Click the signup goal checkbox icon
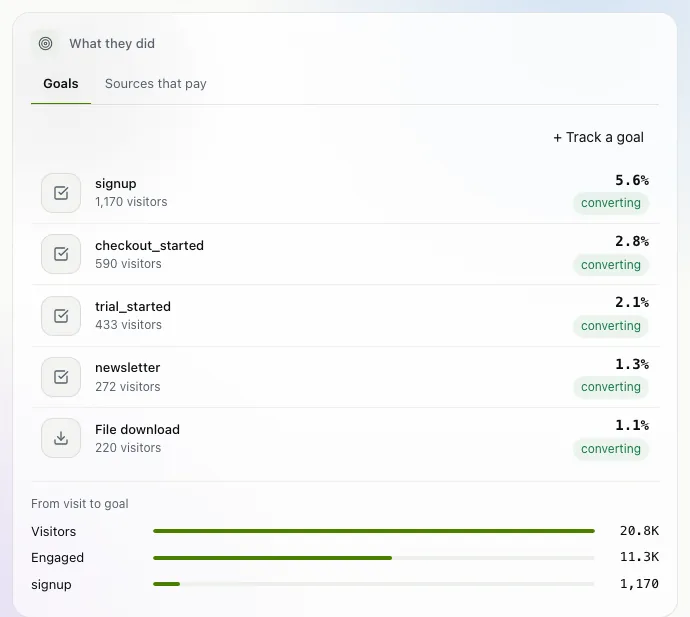Image resolution: width=690 pixels, height=617 pixels. click(x=61, y=193)
